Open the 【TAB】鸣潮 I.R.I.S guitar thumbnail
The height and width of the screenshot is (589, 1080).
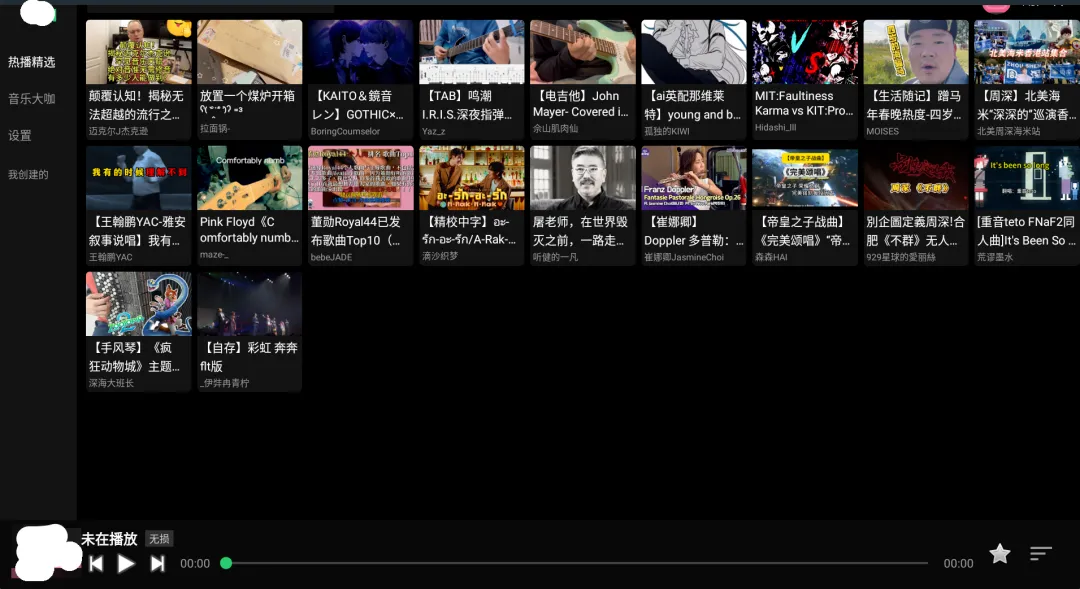[472, 52]
